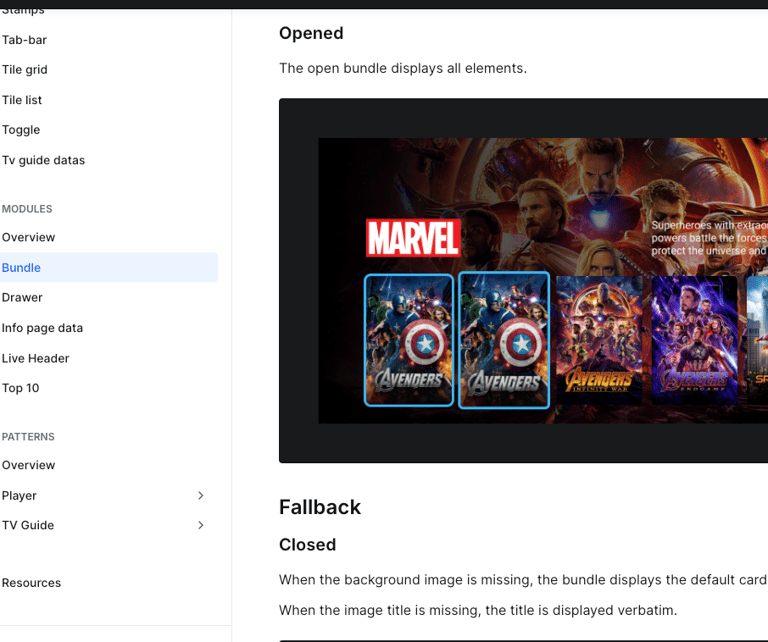Click 'The open bundle displays all elements.' text
This screenshot has width=768, height=642.
tap(403, 68)
